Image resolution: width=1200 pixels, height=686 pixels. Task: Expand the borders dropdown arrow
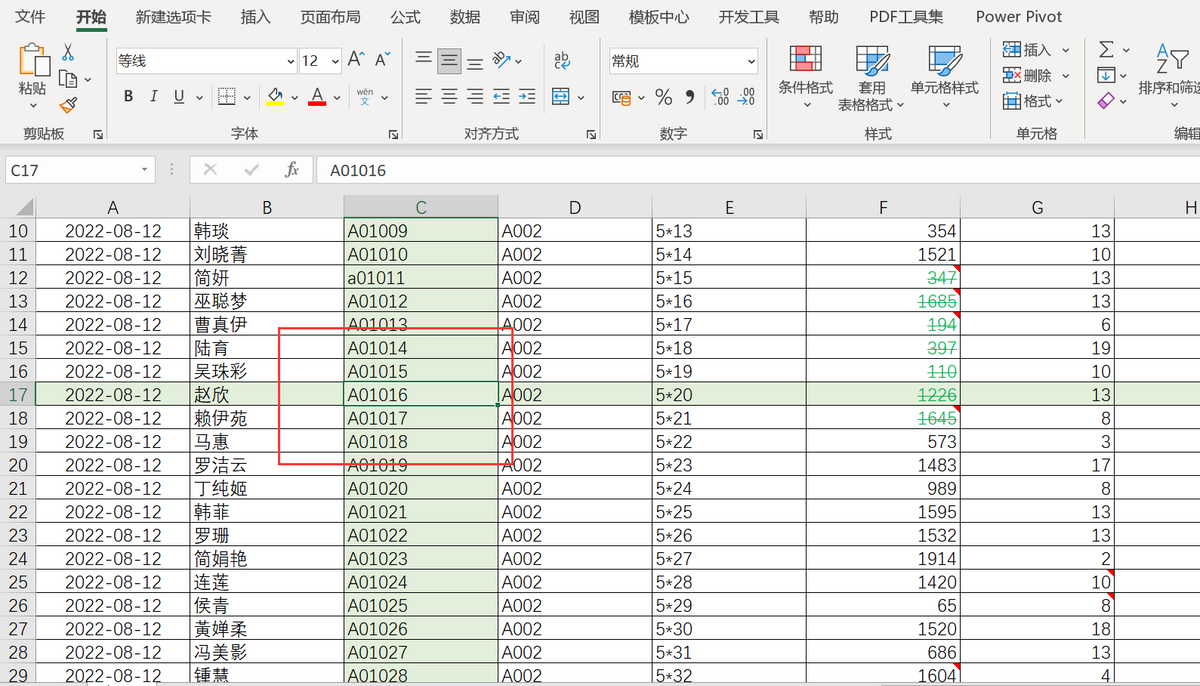pos(246,97)
